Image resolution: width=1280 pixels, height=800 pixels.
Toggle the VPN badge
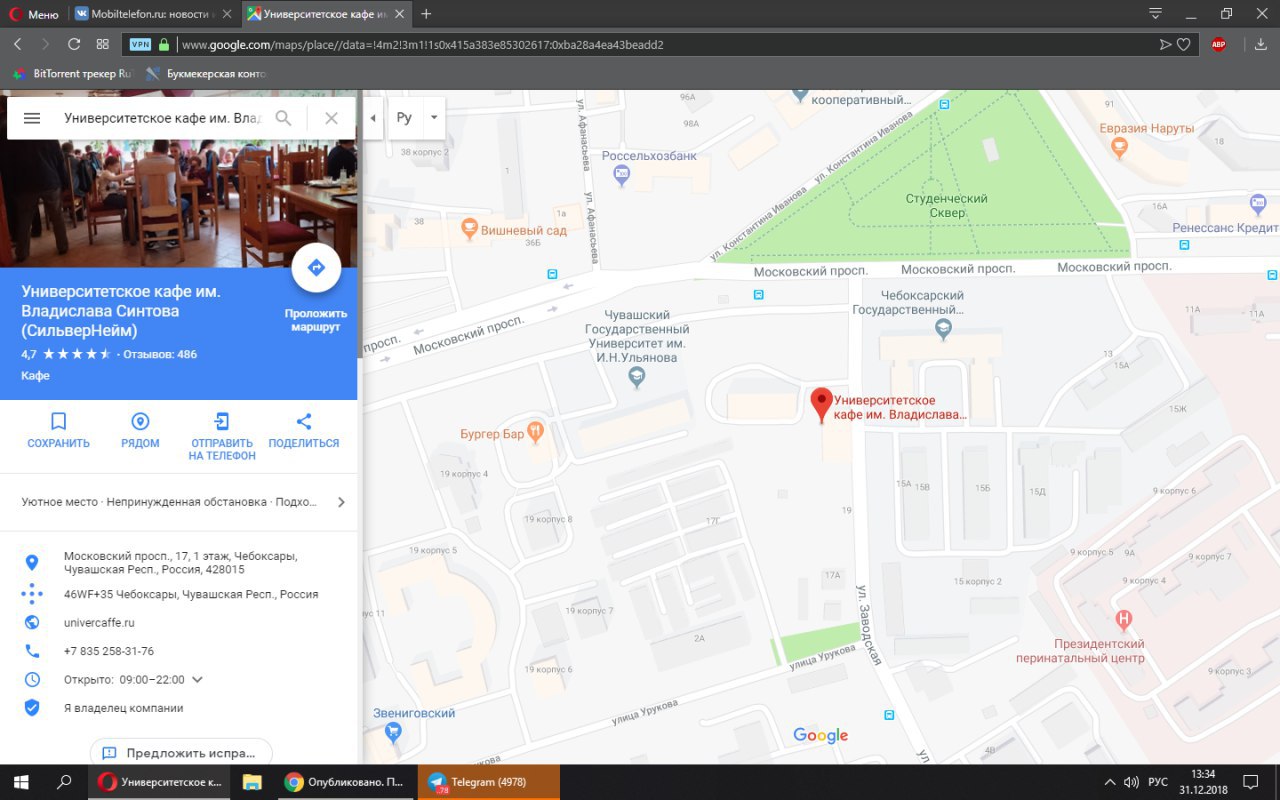[x=140, y=44]
